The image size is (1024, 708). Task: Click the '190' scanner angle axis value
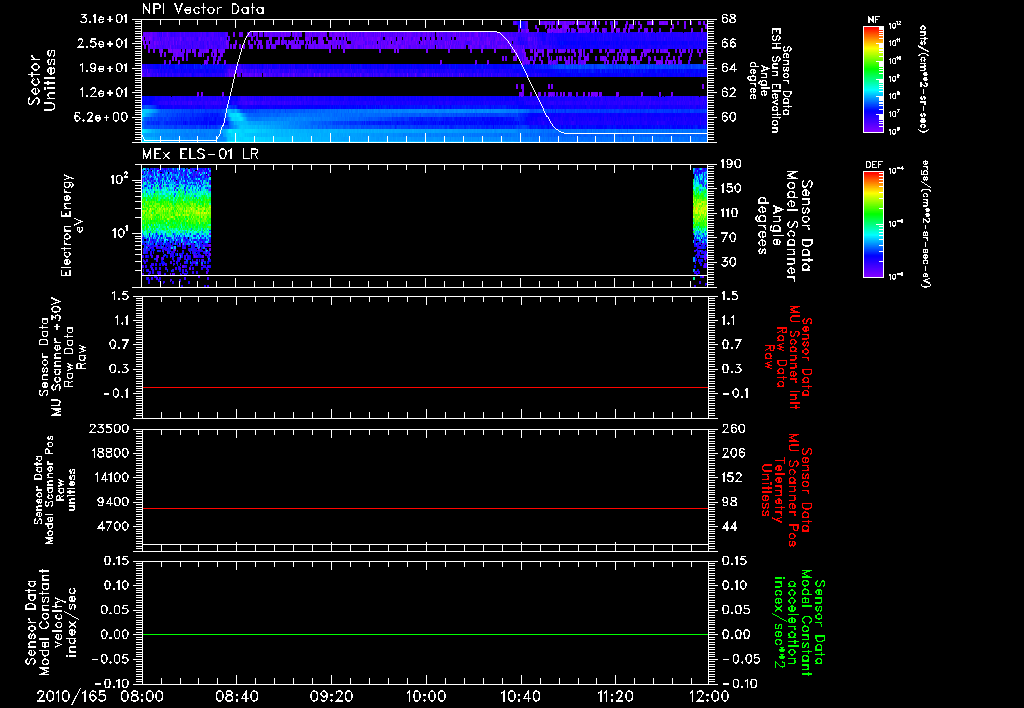point(731,163)
